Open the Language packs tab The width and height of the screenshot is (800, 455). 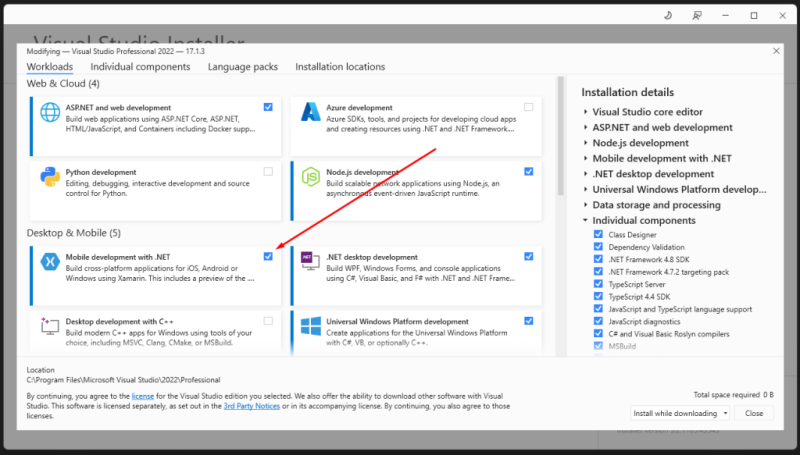coord(243,67)
